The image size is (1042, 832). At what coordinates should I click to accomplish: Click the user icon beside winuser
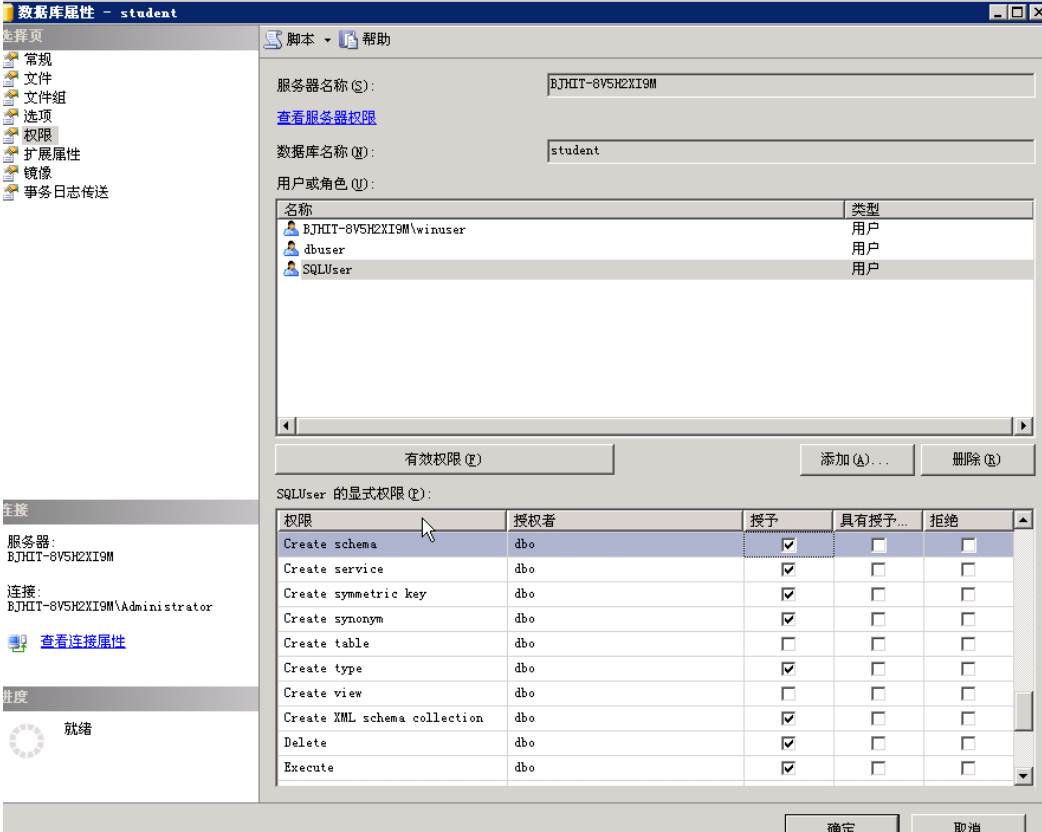290,229
